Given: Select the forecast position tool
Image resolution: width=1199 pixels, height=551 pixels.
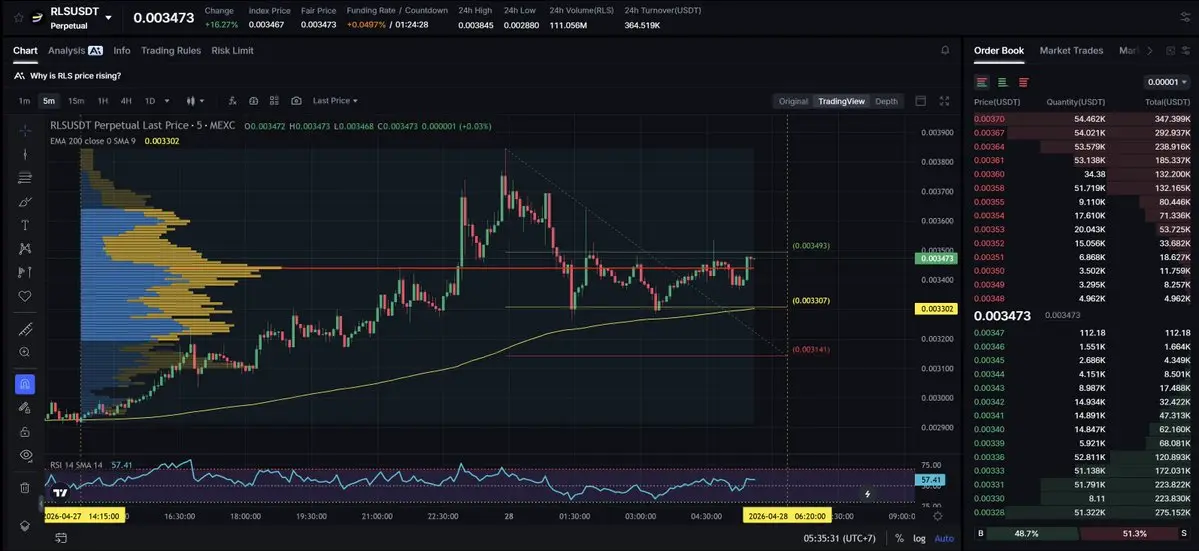Looking at the screenshot, I should (x=25, y=272).
